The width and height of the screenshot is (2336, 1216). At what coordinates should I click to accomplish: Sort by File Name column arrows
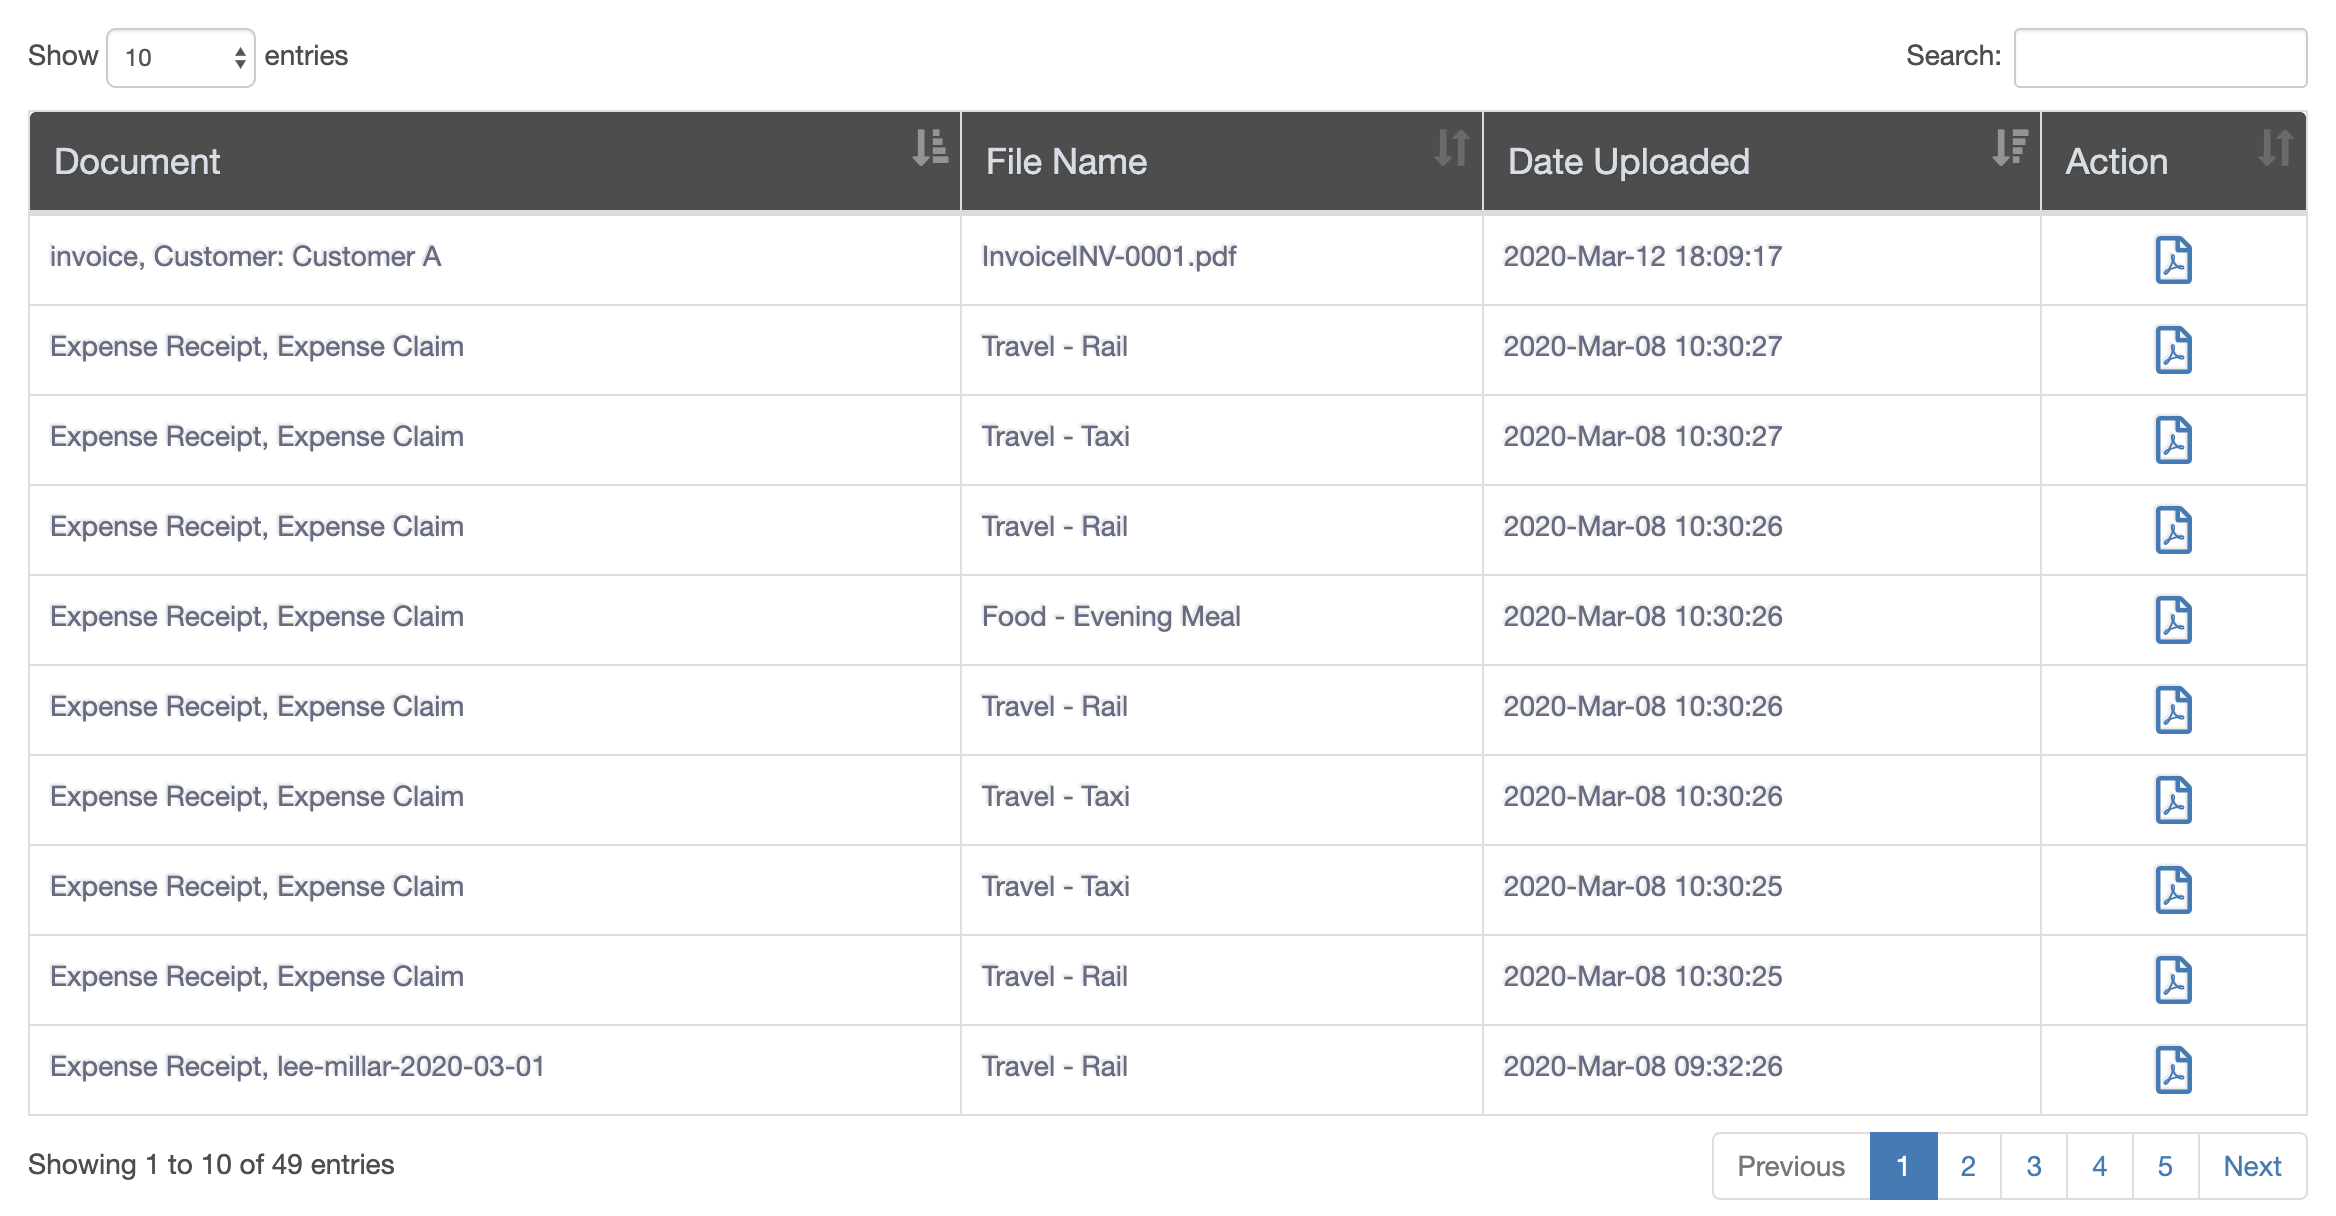1452,147
